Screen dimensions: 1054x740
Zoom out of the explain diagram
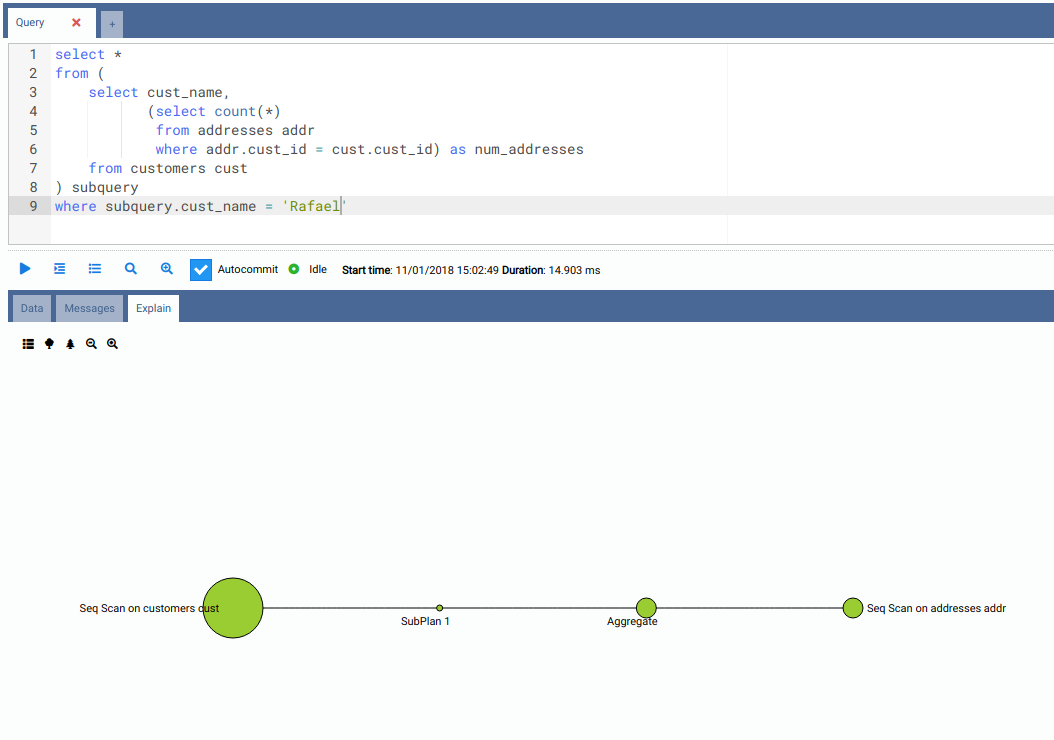[x=91, y=344]
